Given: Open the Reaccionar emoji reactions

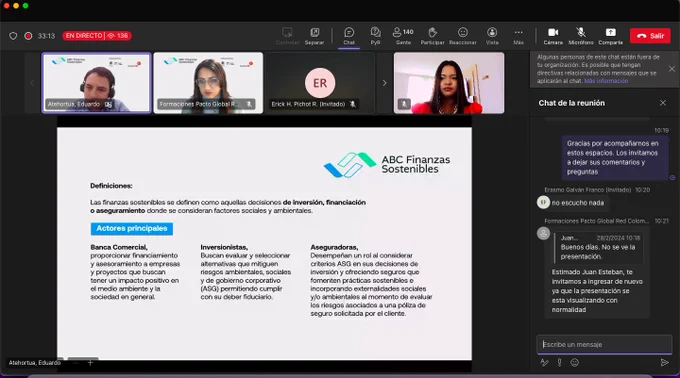Looking at the screenshot, I should tap(463, 36).
